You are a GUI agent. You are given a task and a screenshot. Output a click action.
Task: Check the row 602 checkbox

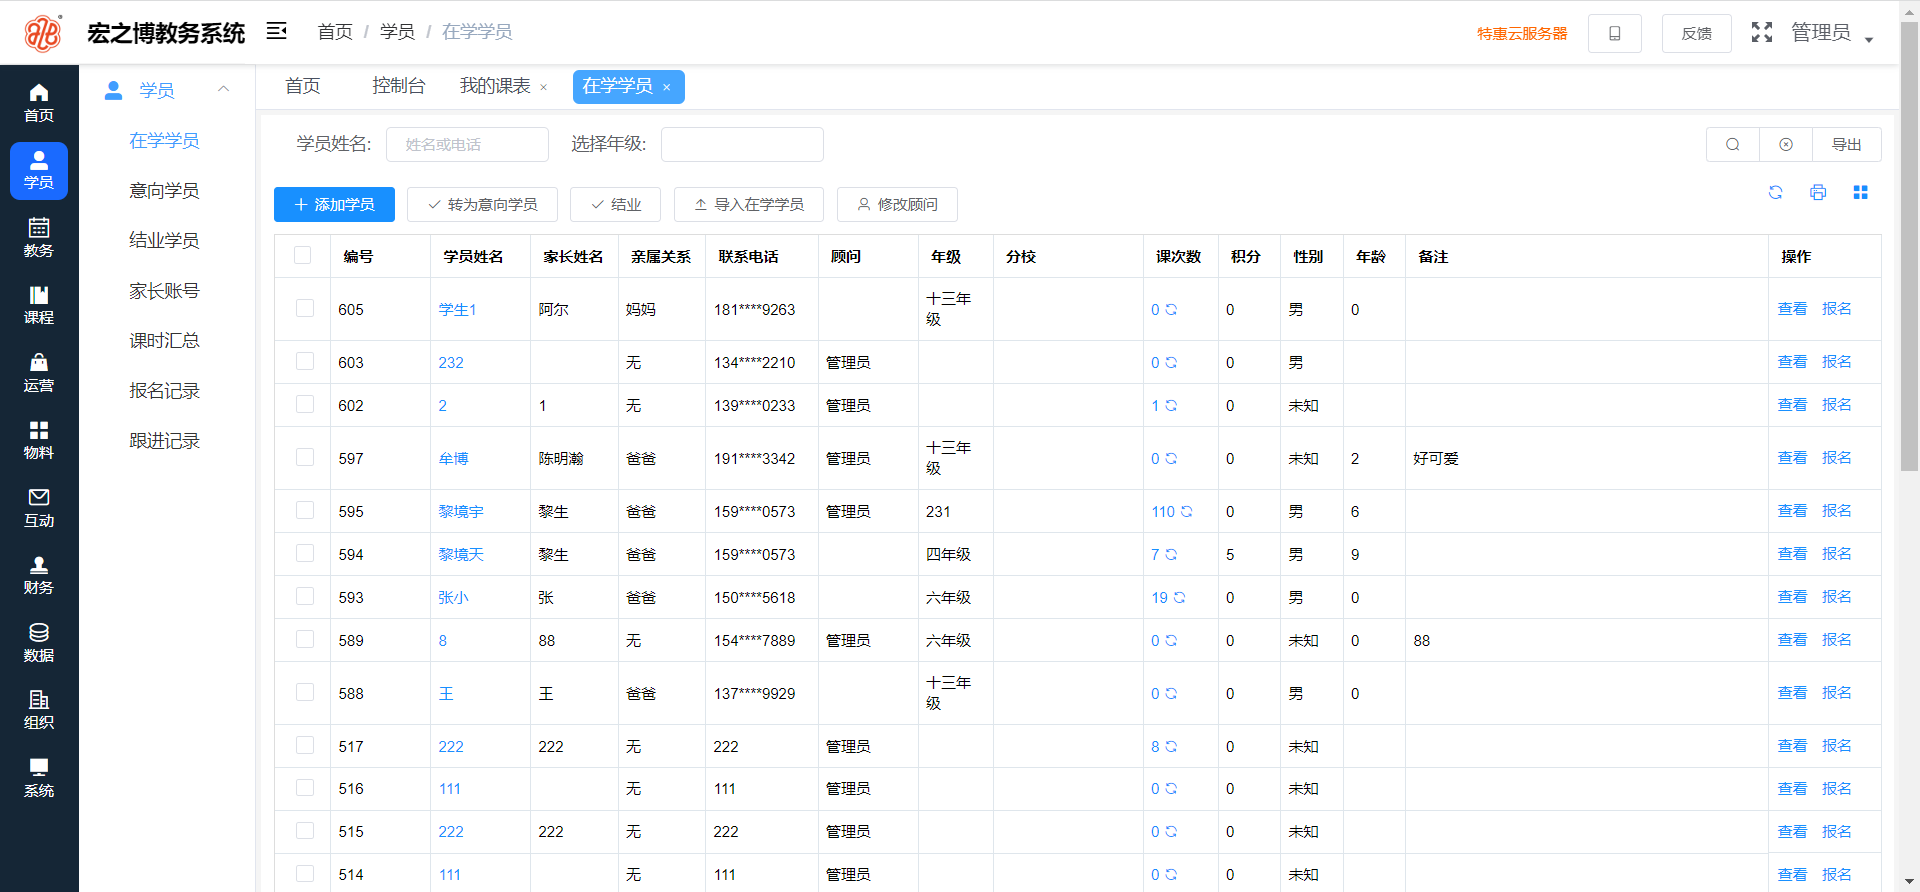point(305,404)
